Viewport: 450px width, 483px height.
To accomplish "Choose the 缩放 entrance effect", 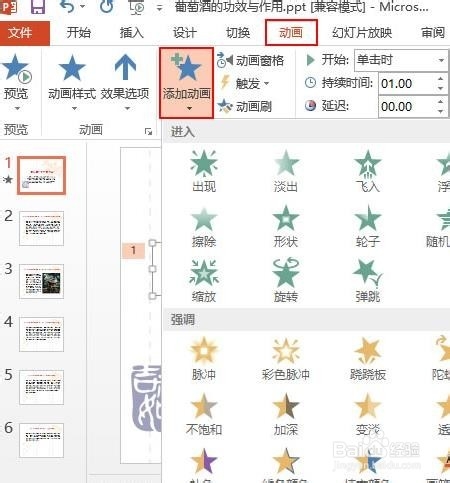I will click(x=204, y=281).
